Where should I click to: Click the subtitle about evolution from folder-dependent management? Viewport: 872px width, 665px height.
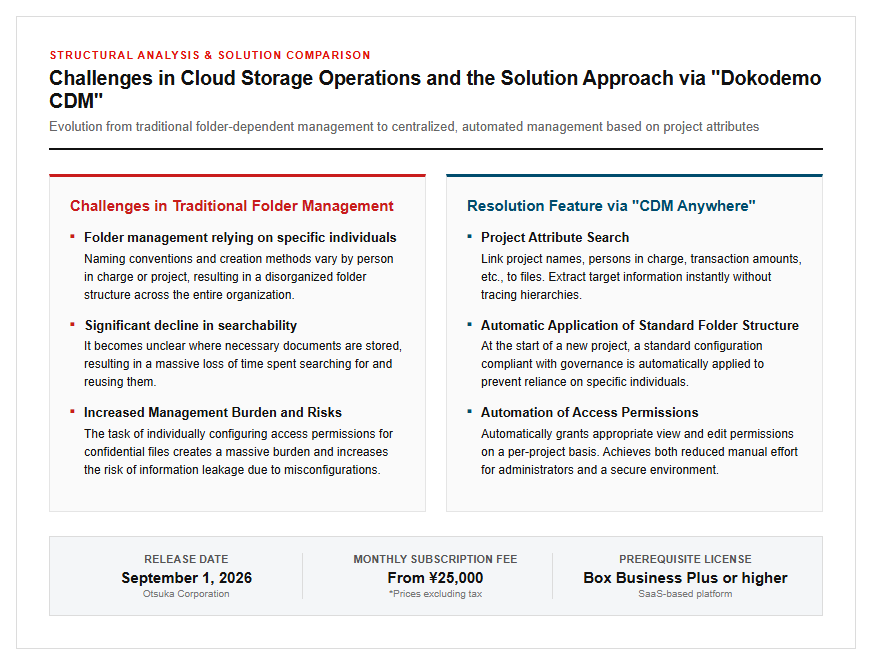(x=404, y=127)
